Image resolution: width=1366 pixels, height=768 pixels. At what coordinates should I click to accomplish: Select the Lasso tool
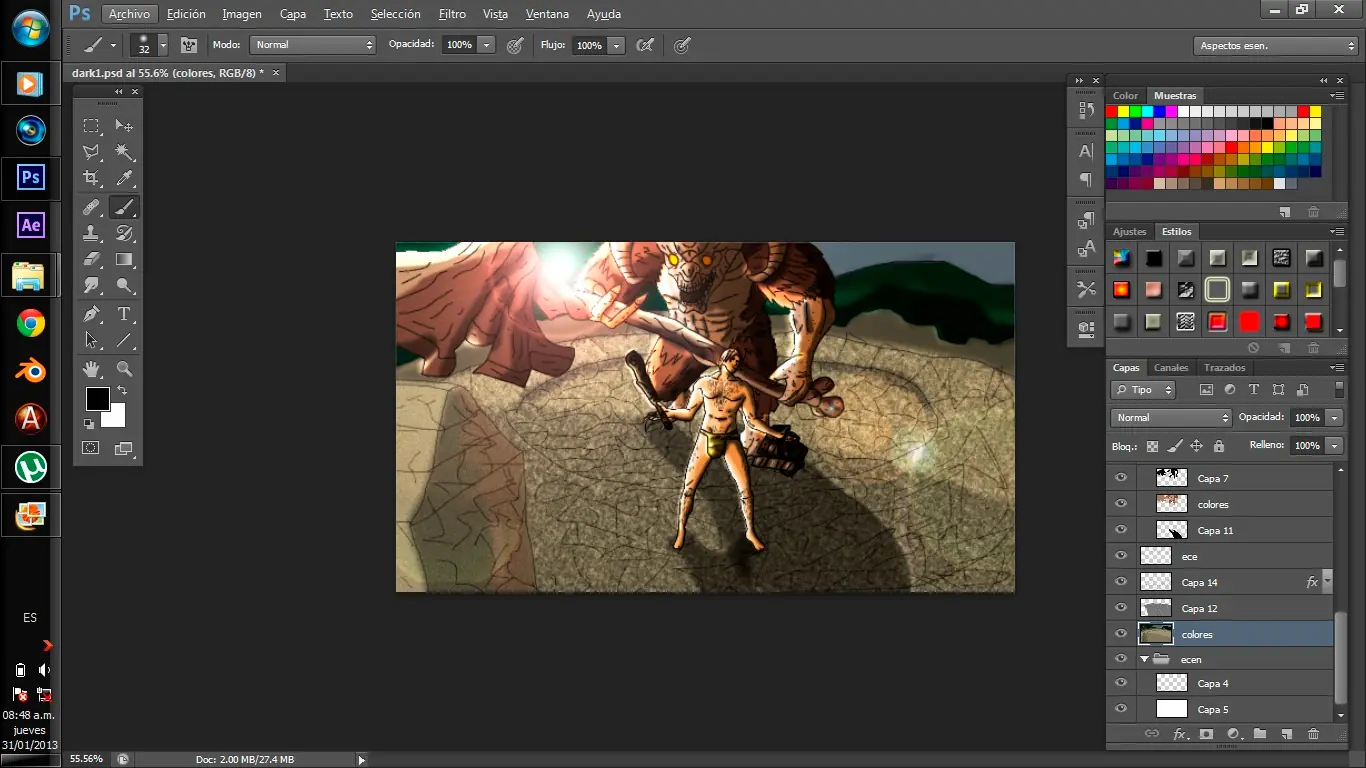(x=91, y=152)
